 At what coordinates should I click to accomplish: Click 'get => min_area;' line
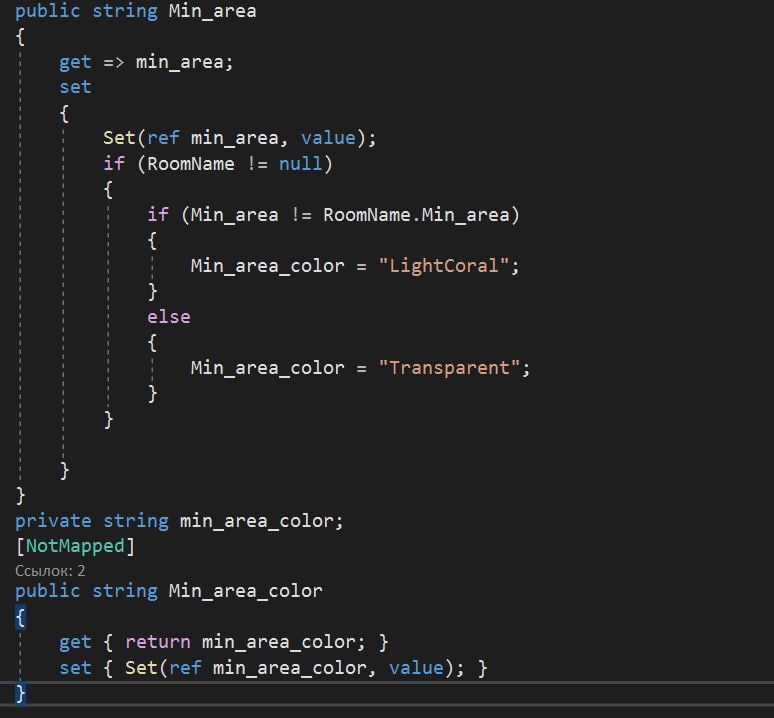146,62
